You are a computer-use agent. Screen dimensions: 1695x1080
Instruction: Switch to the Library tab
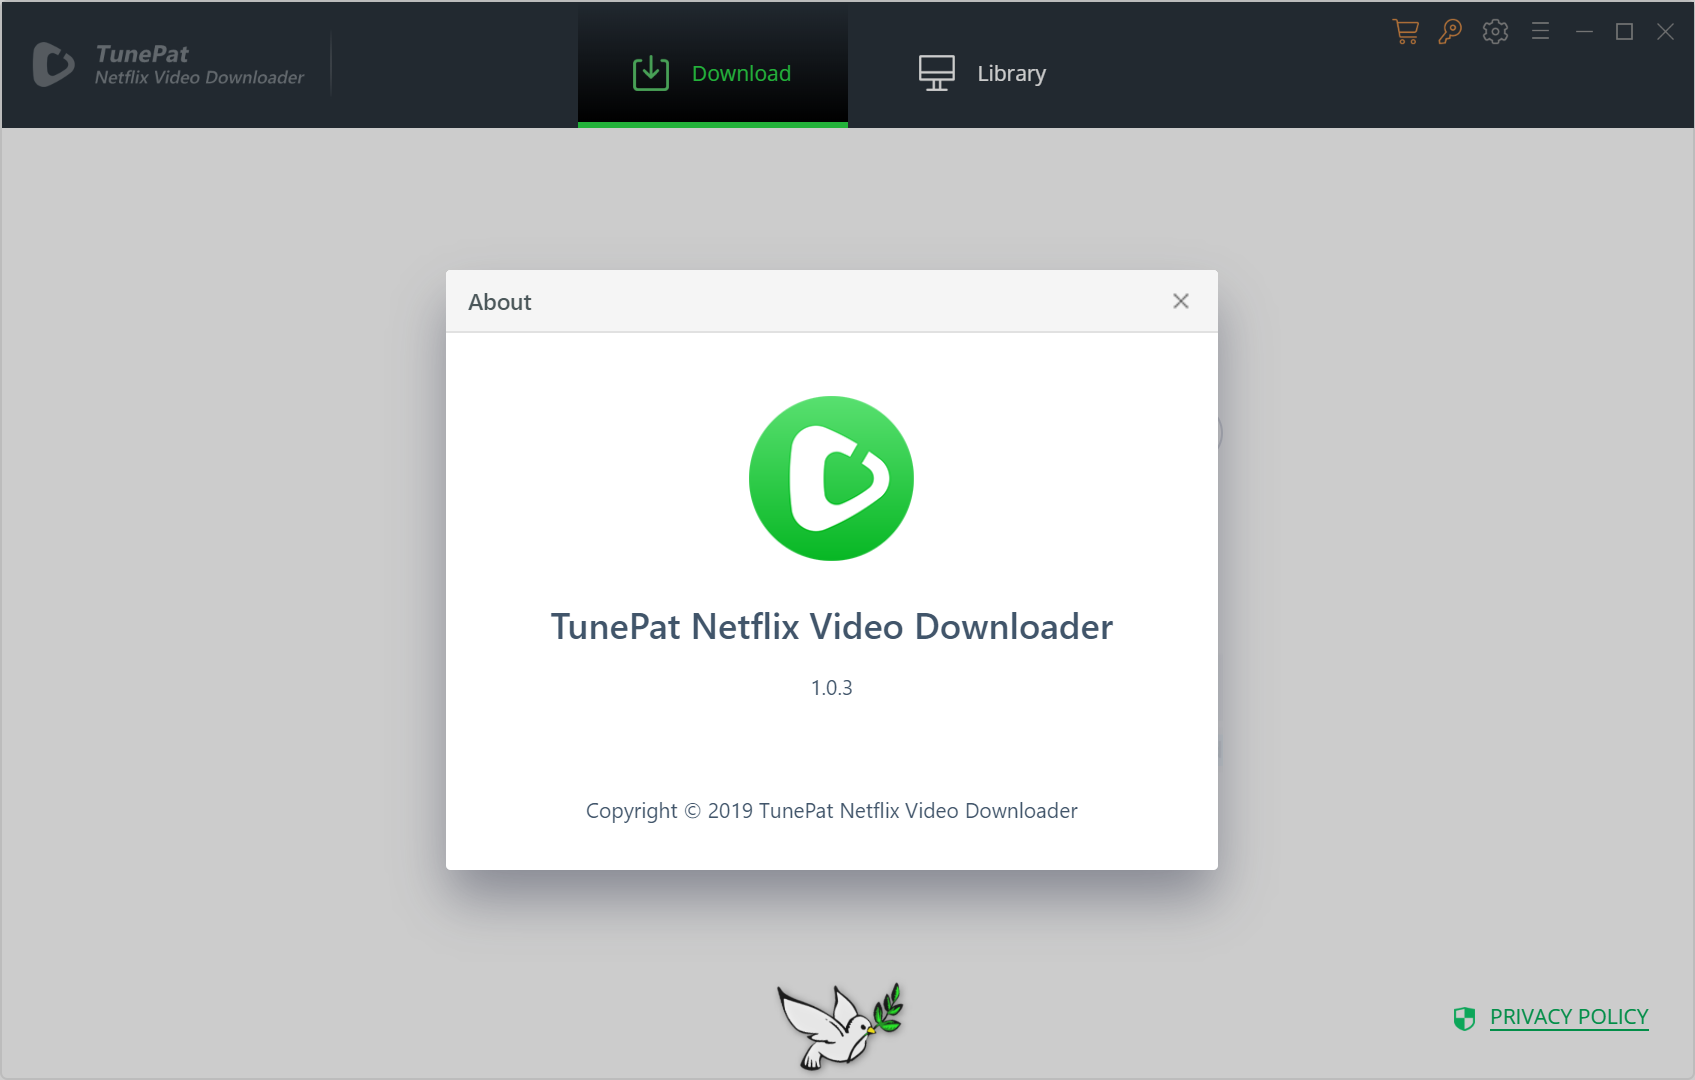coord(982,73)
